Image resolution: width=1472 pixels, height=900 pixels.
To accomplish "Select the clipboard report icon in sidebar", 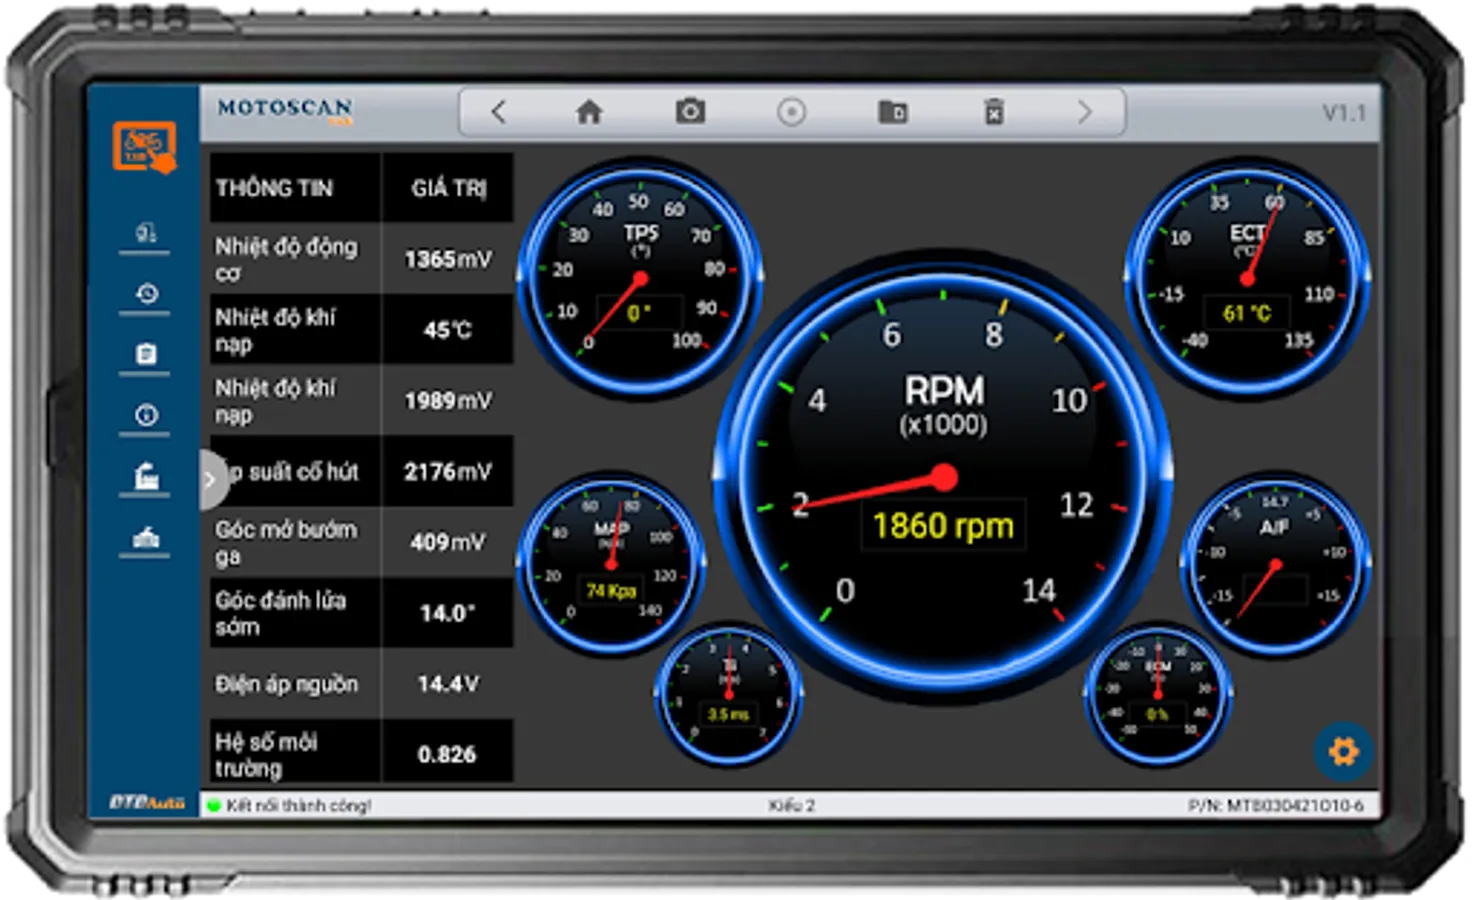I will coord(146,355).
